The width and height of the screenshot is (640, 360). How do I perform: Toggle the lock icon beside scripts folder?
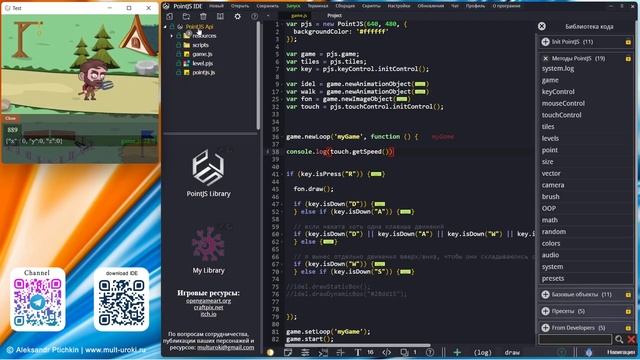179,45
